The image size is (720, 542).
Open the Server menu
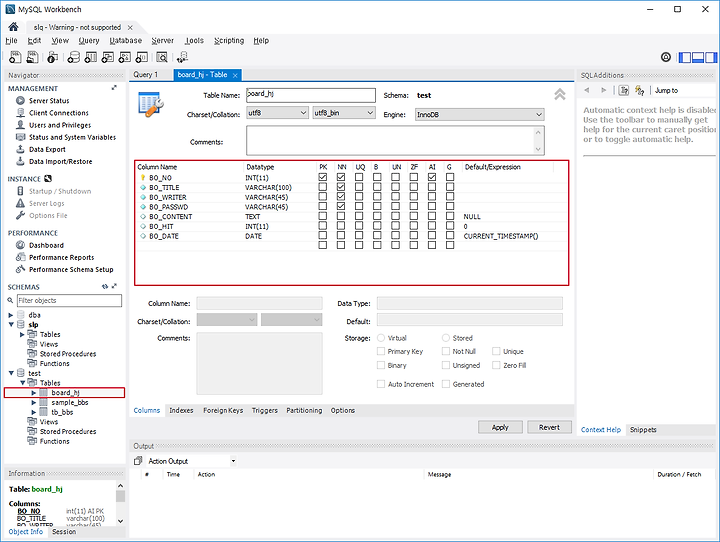[163, 40]
